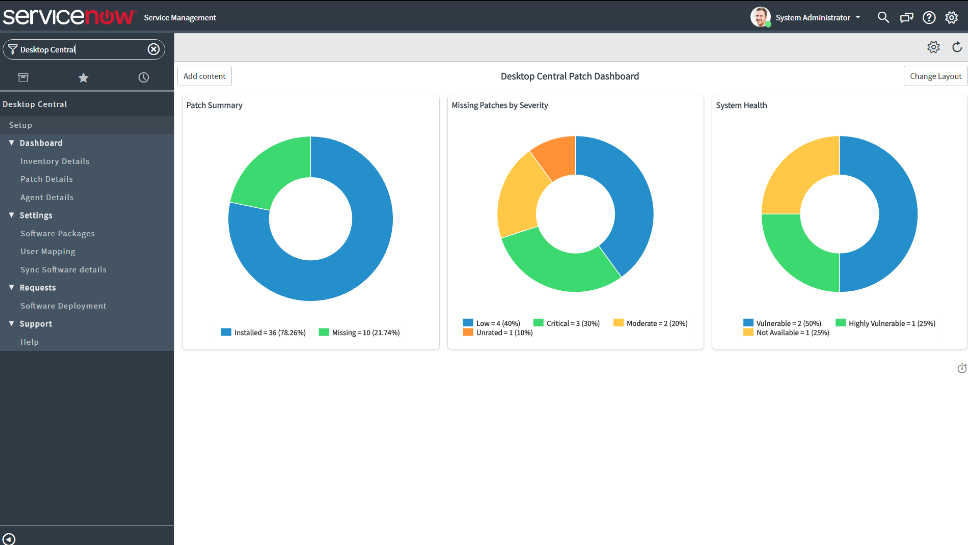Click Missing green legend swatch
The width and height of the screenshot is (968, 545).
point(323,332)
